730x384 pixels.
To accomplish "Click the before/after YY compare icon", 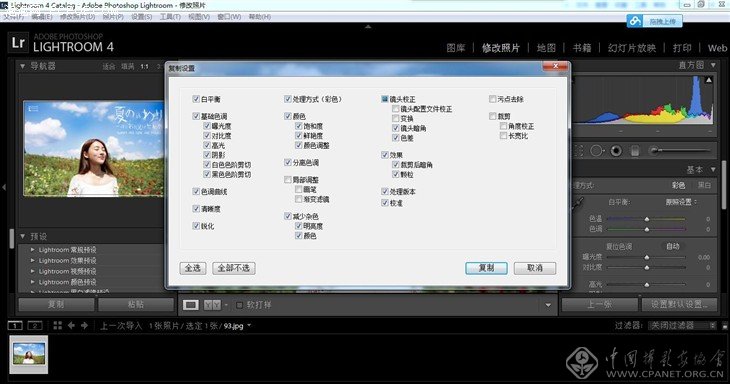I will pyautogui.click(x=212, y=305).
